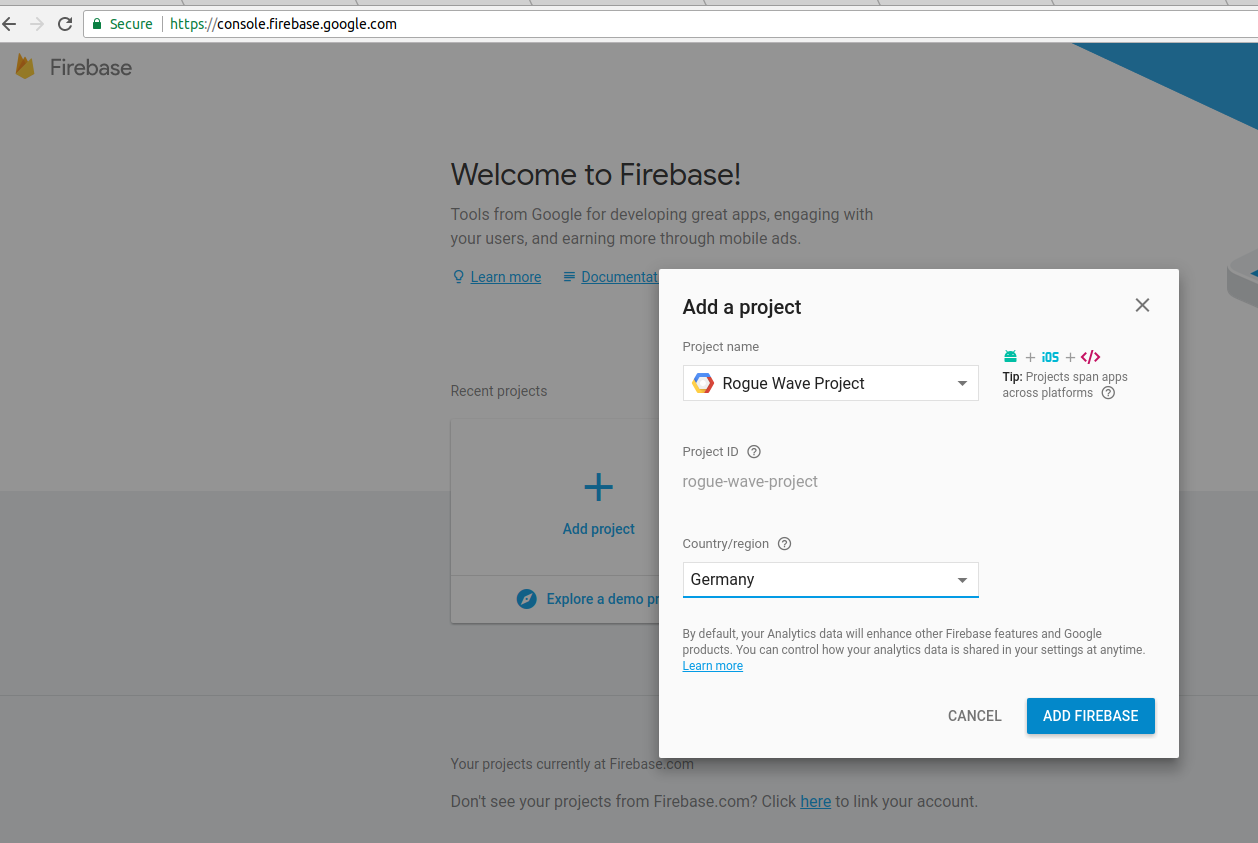Click the Explore a demo project link
The width and height of the screenshot is (1258, 843).
[602, 599]
